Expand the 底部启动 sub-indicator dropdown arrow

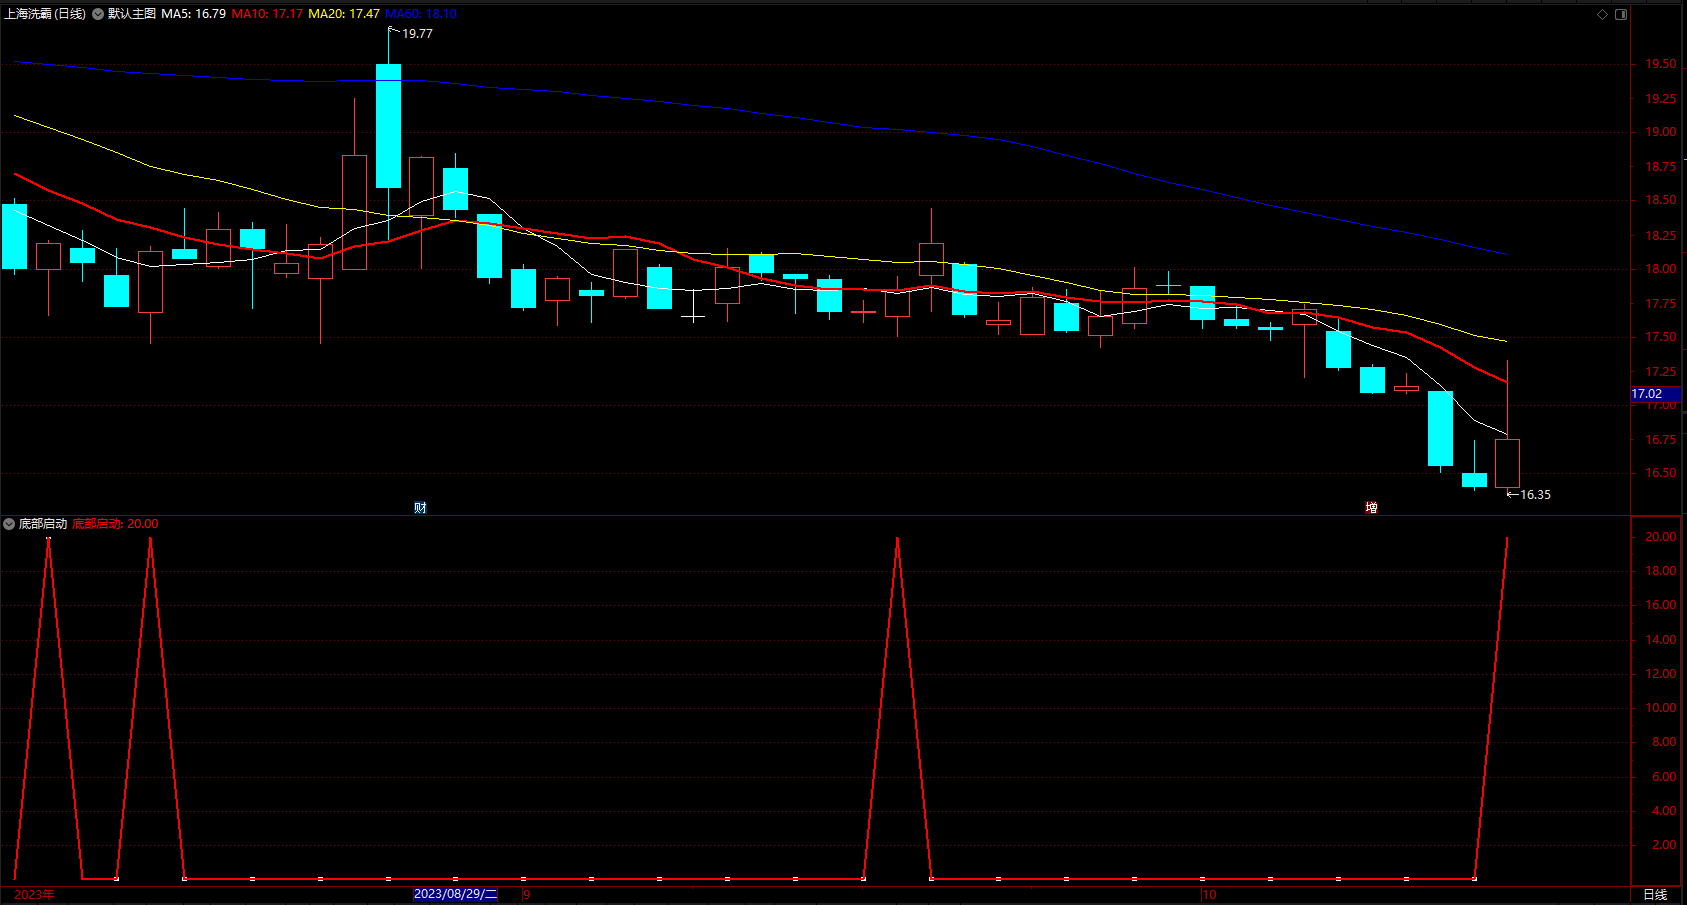(9, 524)
